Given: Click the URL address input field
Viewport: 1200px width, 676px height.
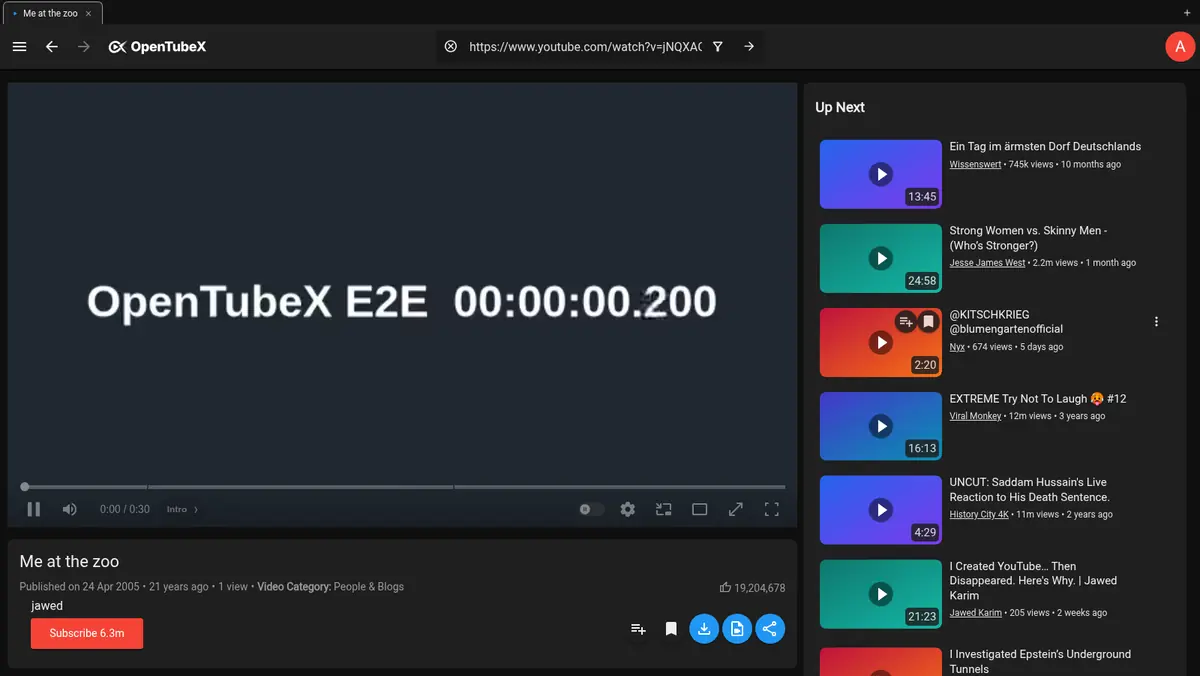Looking at the screenshot, I should tap(585, 47).
